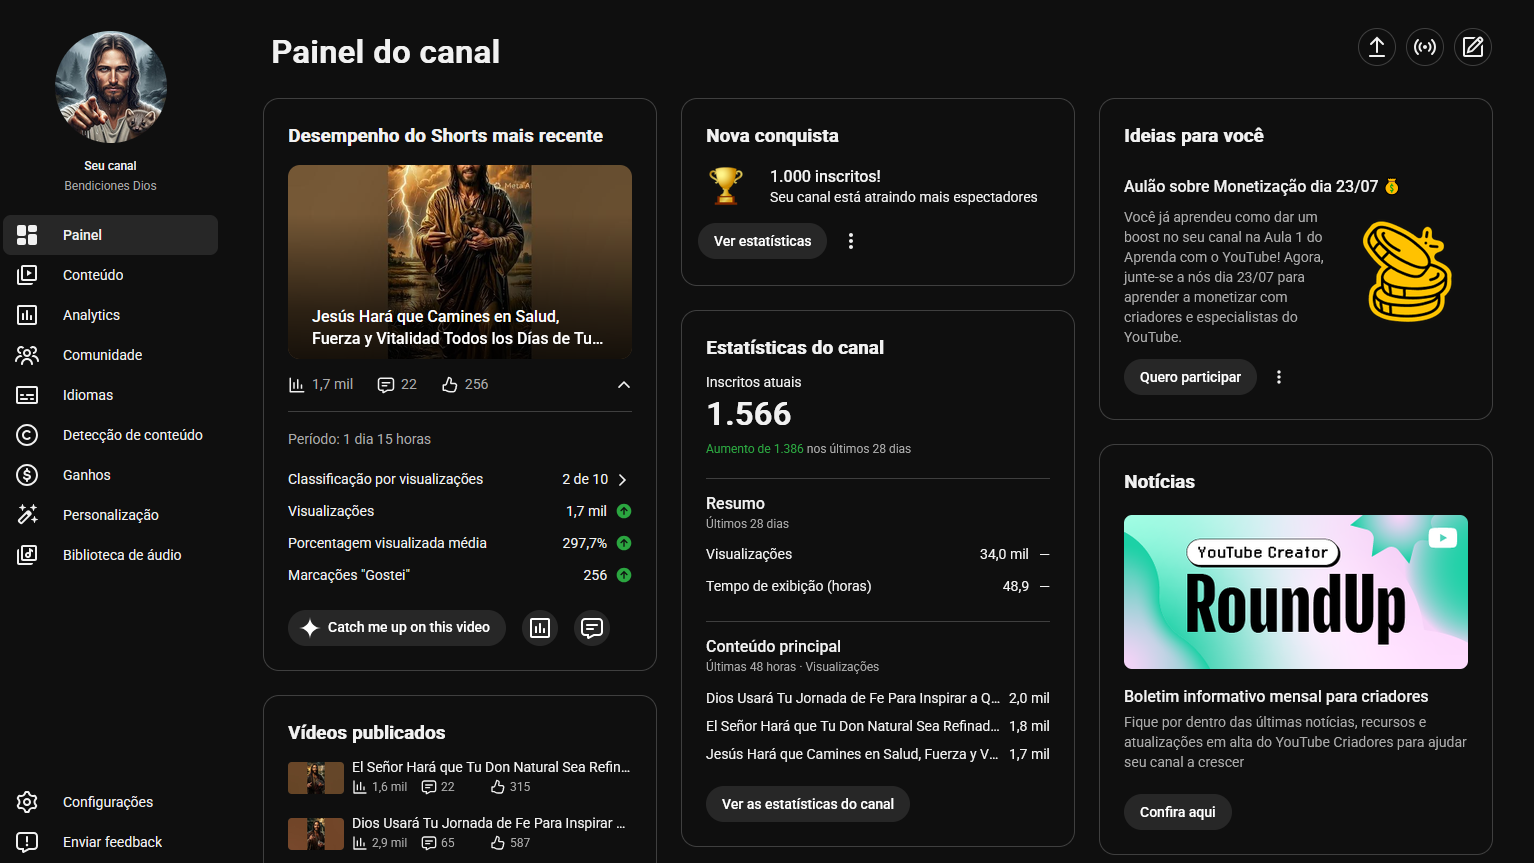Click the Enviar feedback icon
This screenshot has height=863, width=1534.
pos(27,842)
